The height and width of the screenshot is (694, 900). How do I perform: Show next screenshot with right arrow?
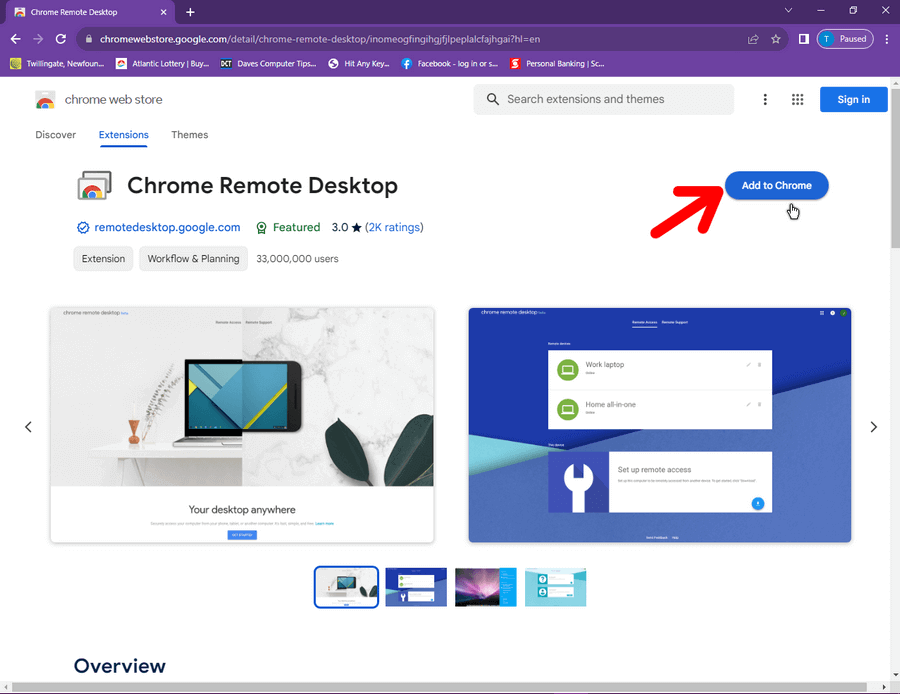coord(874,427)
